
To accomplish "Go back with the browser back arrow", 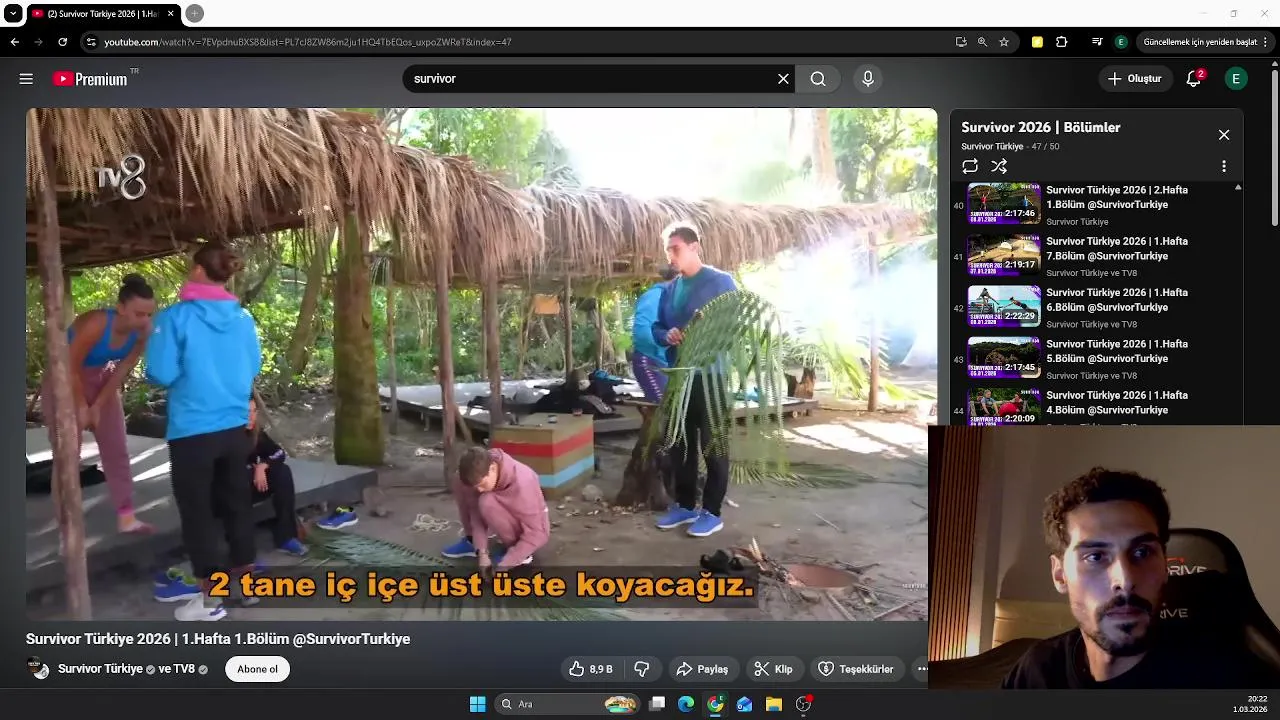I will click(15, 42).
